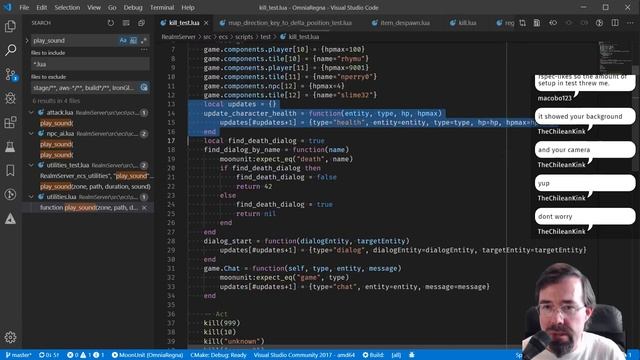Select Visual Studio Community 2017 kit

click(x=304, y=355)
